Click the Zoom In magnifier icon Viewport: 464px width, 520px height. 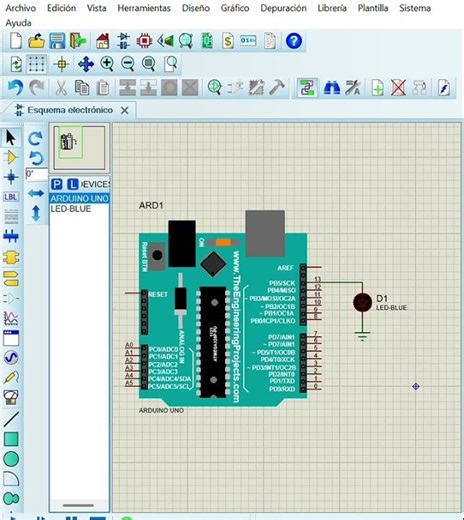pyautogui.click(x=107, y=63)
